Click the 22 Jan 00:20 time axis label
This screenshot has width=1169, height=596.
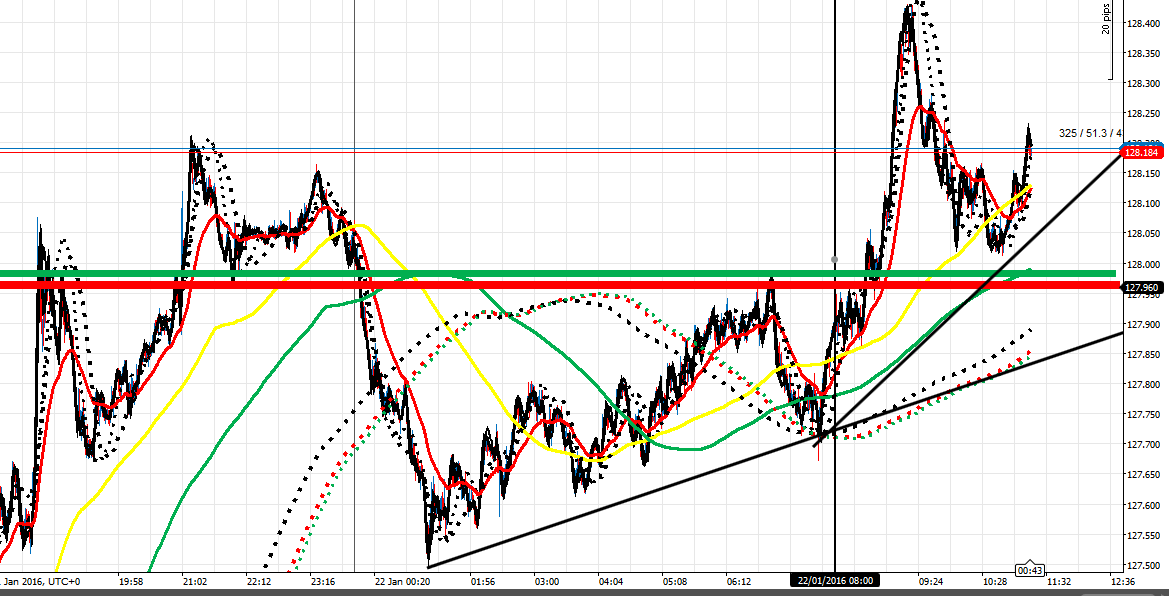pos(402,580)
